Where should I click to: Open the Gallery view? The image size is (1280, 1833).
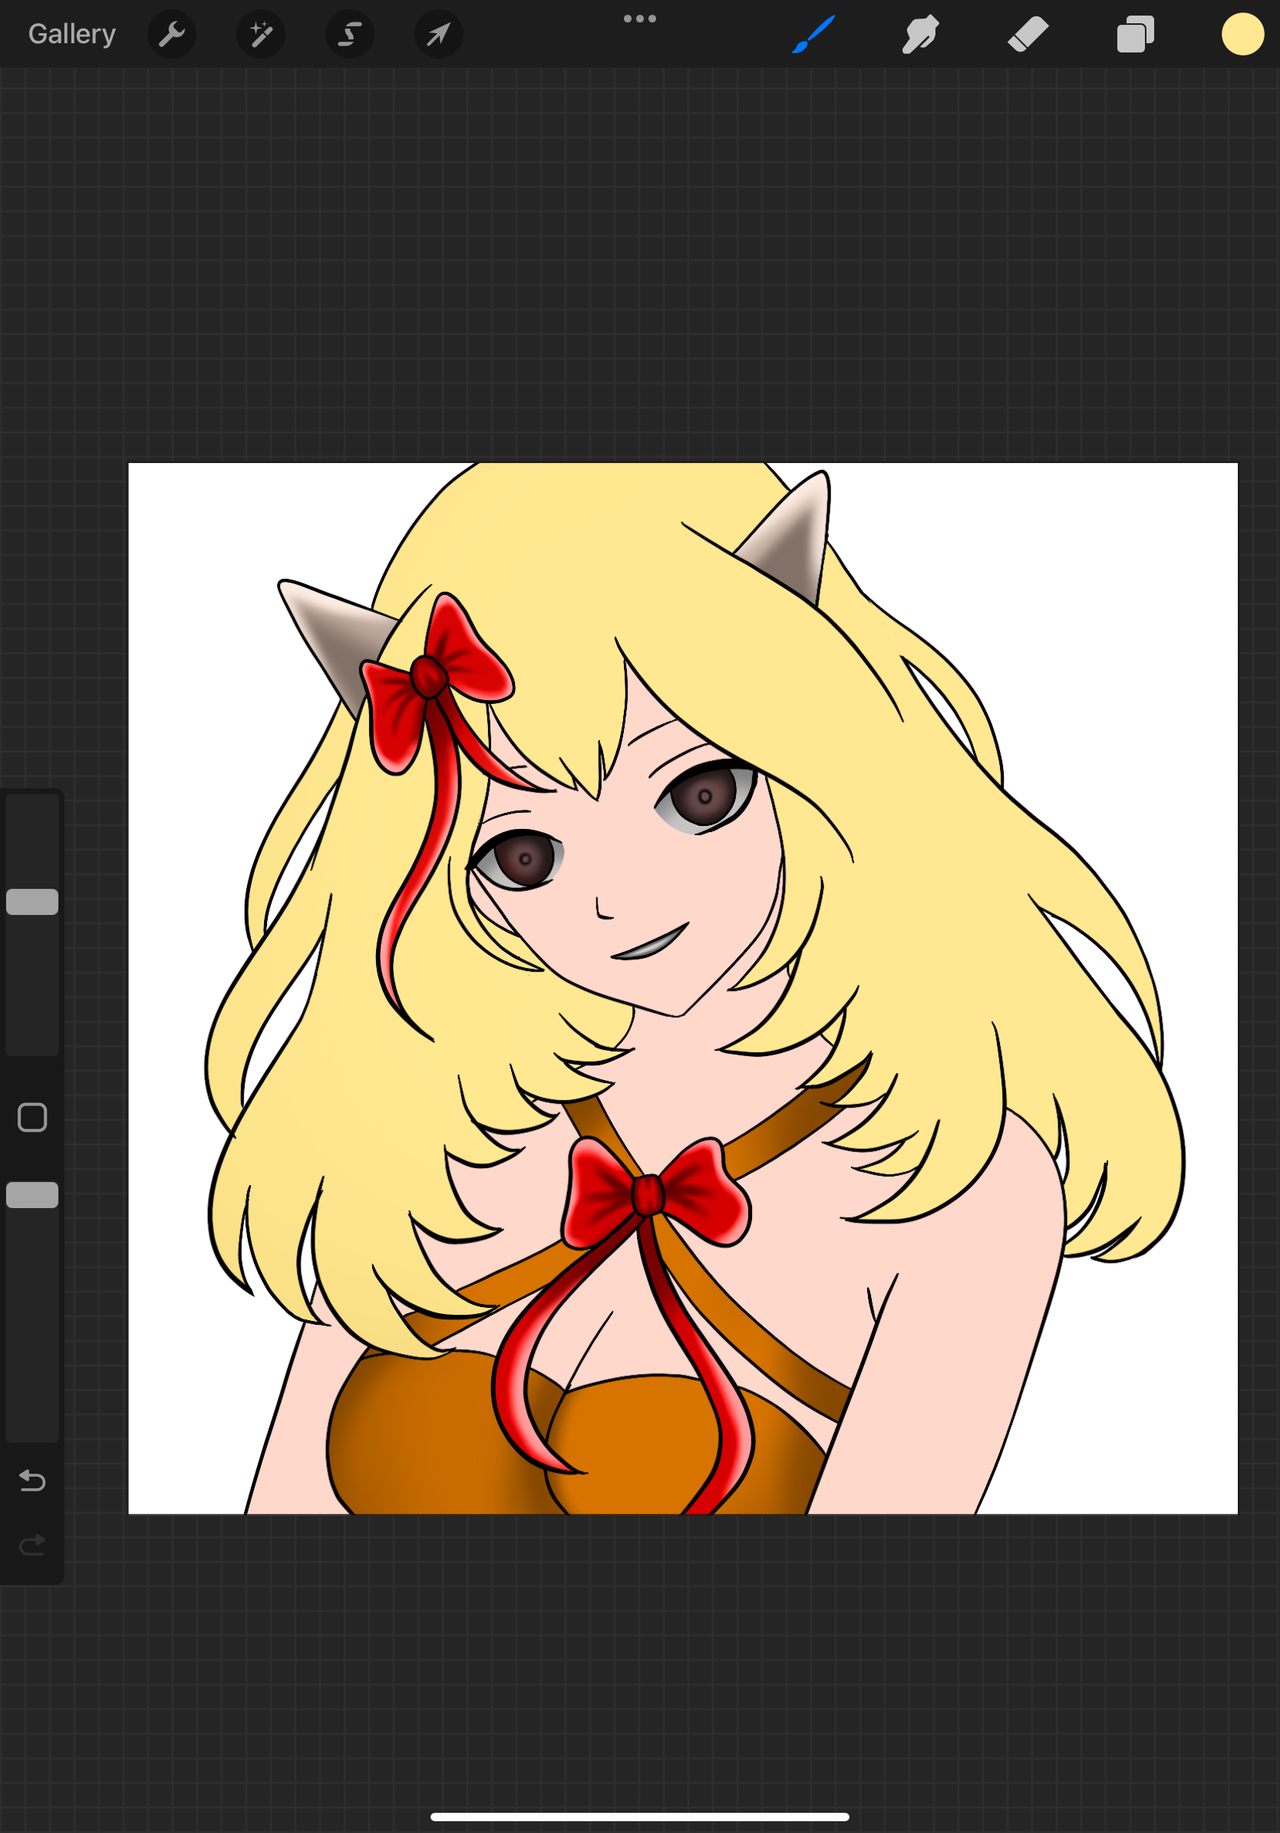pos(72,34)
